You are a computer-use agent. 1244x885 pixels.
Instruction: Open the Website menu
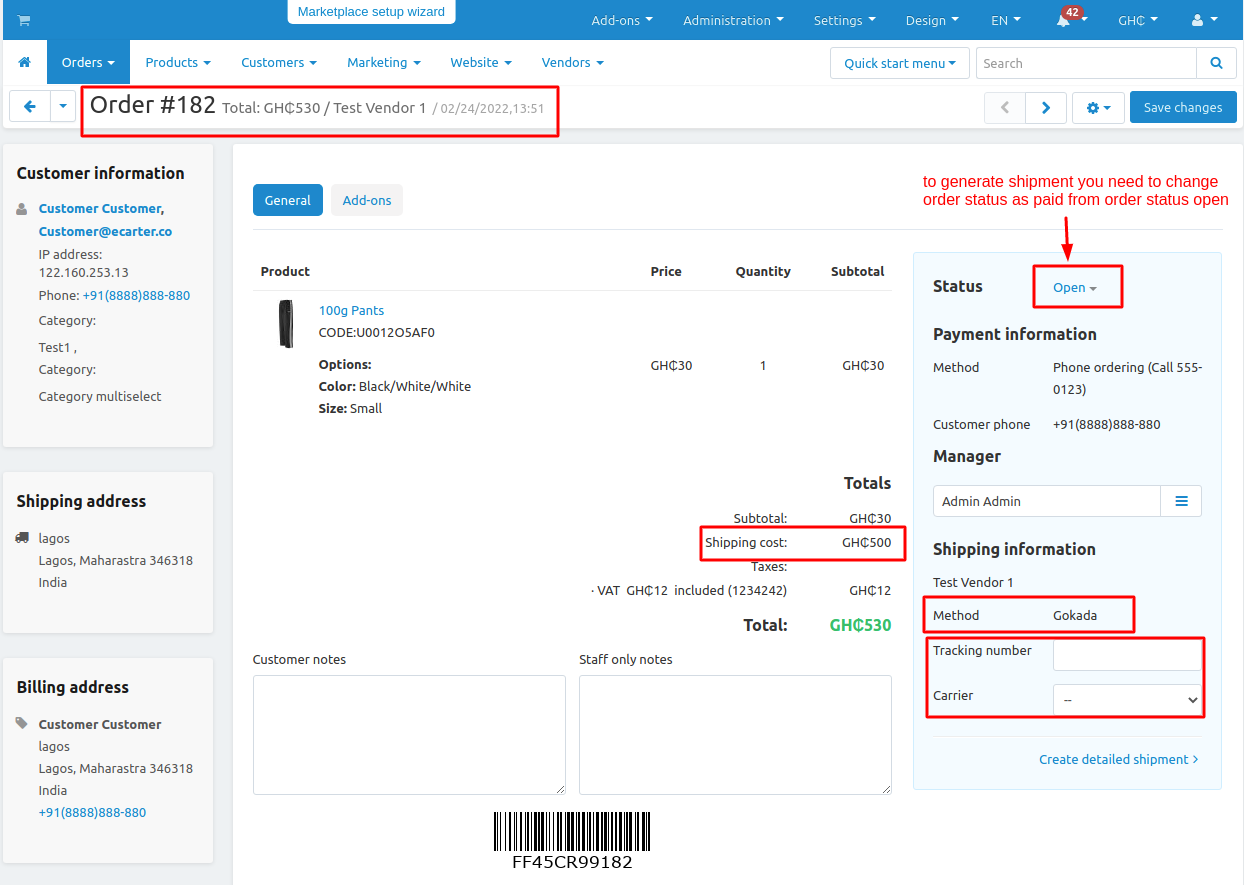point(481,62)
